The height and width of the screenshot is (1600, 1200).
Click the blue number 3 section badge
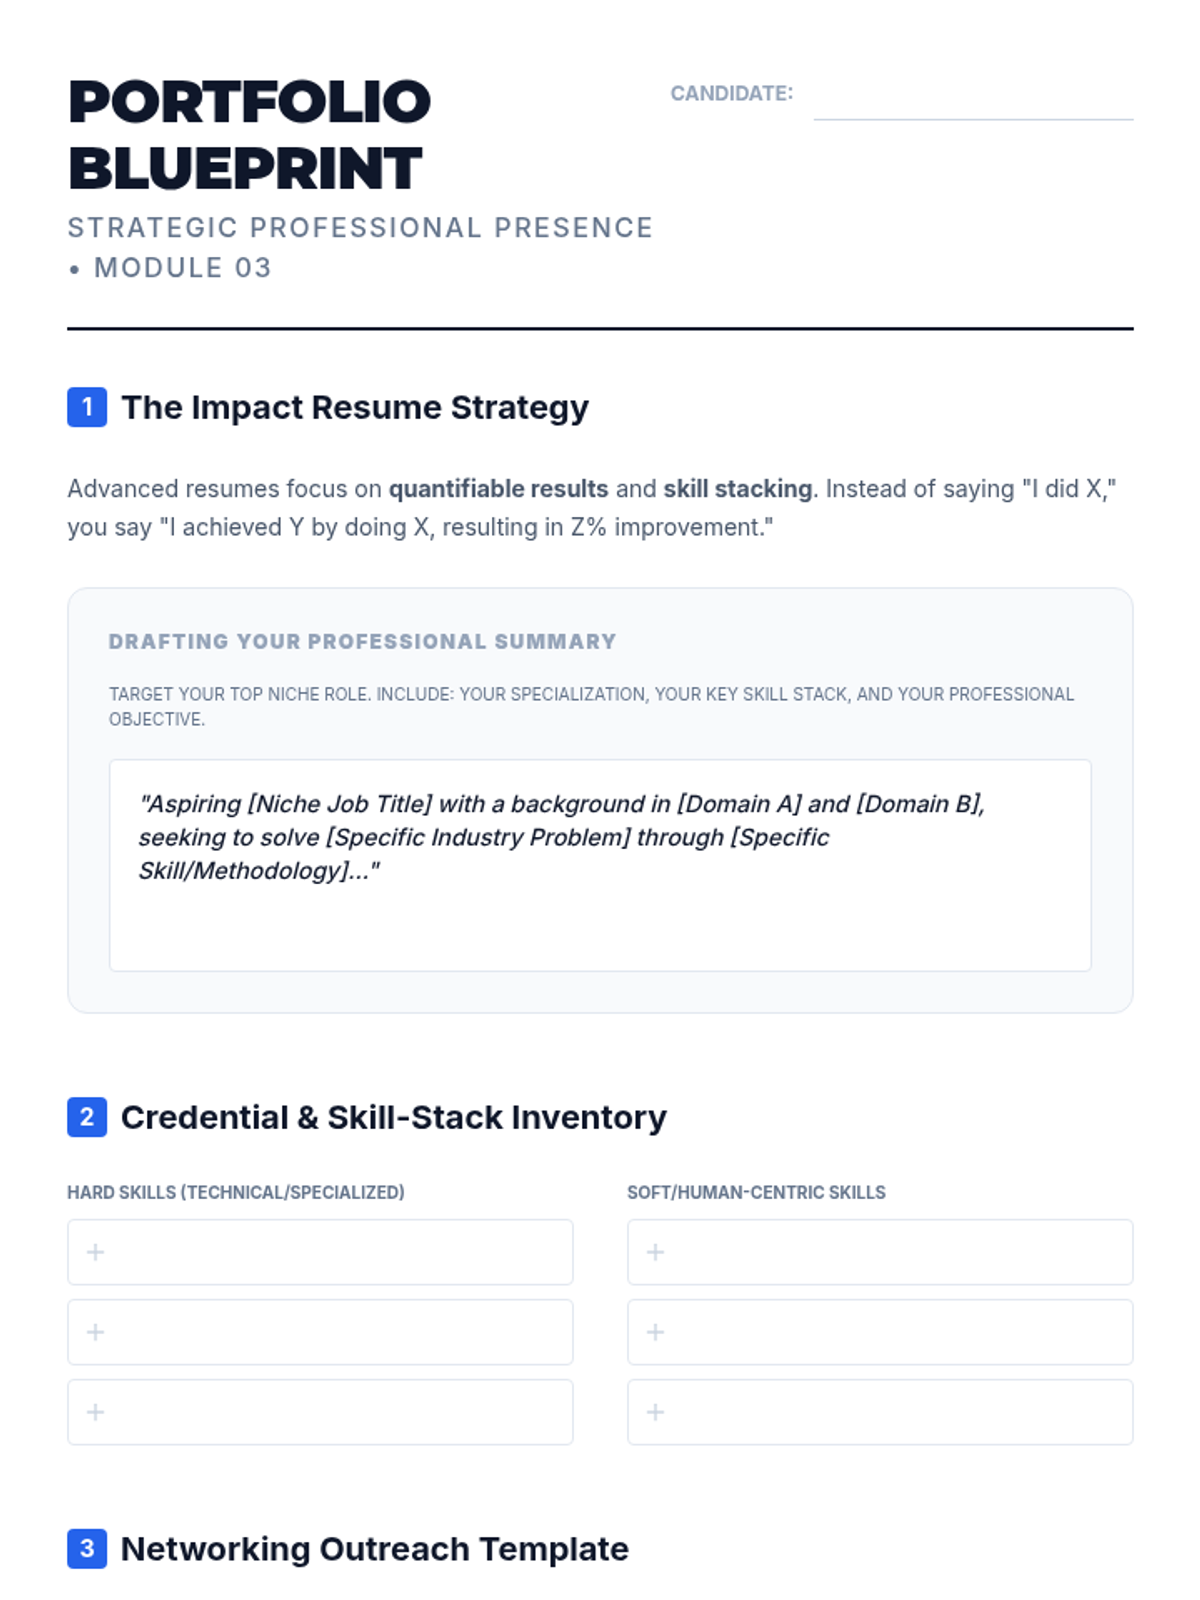(87, 1549)
